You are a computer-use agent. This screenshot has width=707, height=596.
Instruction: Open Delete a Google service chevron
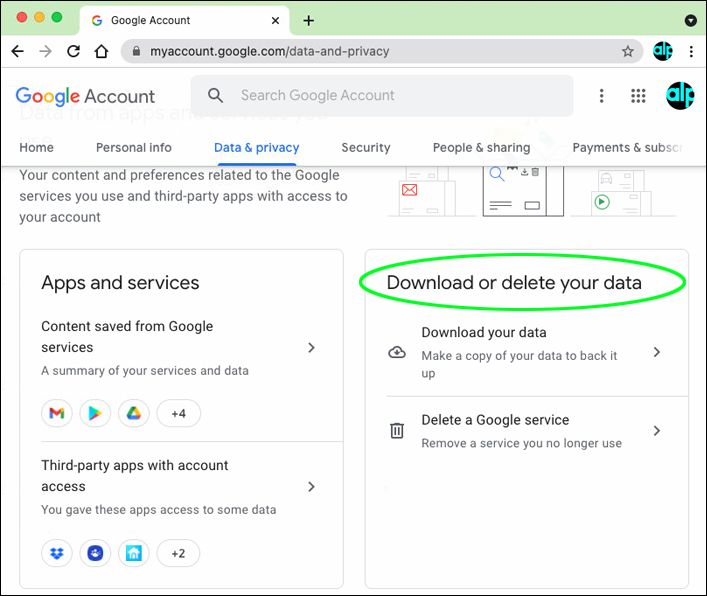[657, 431]
